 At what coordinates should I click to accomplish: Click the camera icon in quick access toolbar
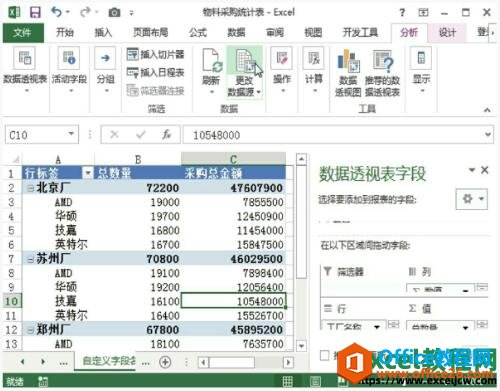pyautogui.click(x=114, y=13)
